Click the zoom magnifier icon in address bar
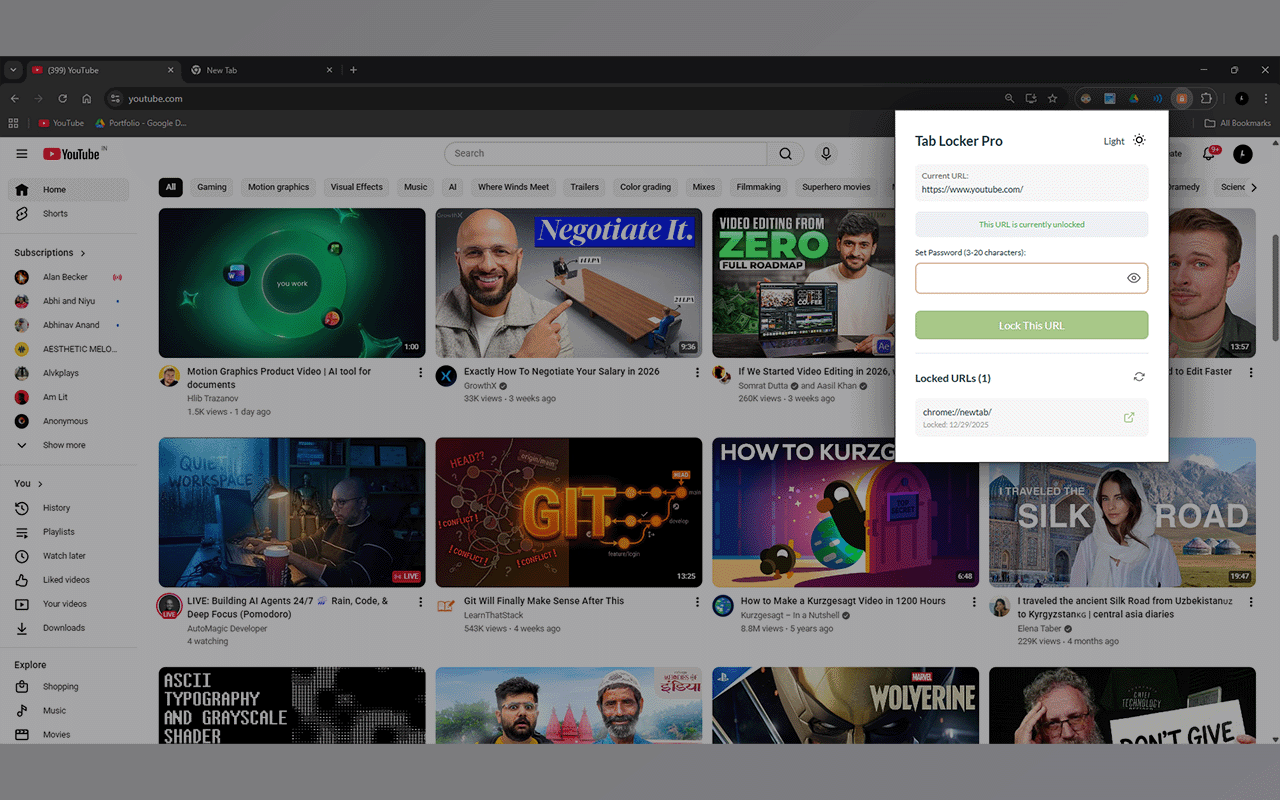 (x=1009, y=98)
